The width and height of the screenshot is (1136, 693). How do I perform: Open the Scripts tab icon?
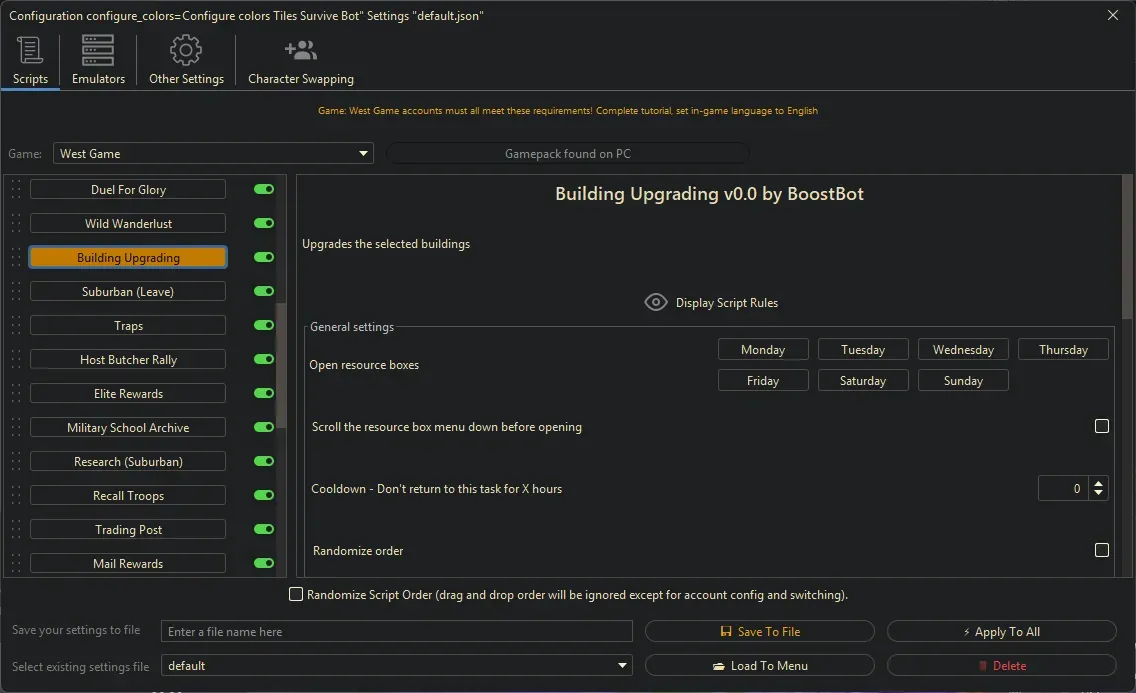coord(30,50)
